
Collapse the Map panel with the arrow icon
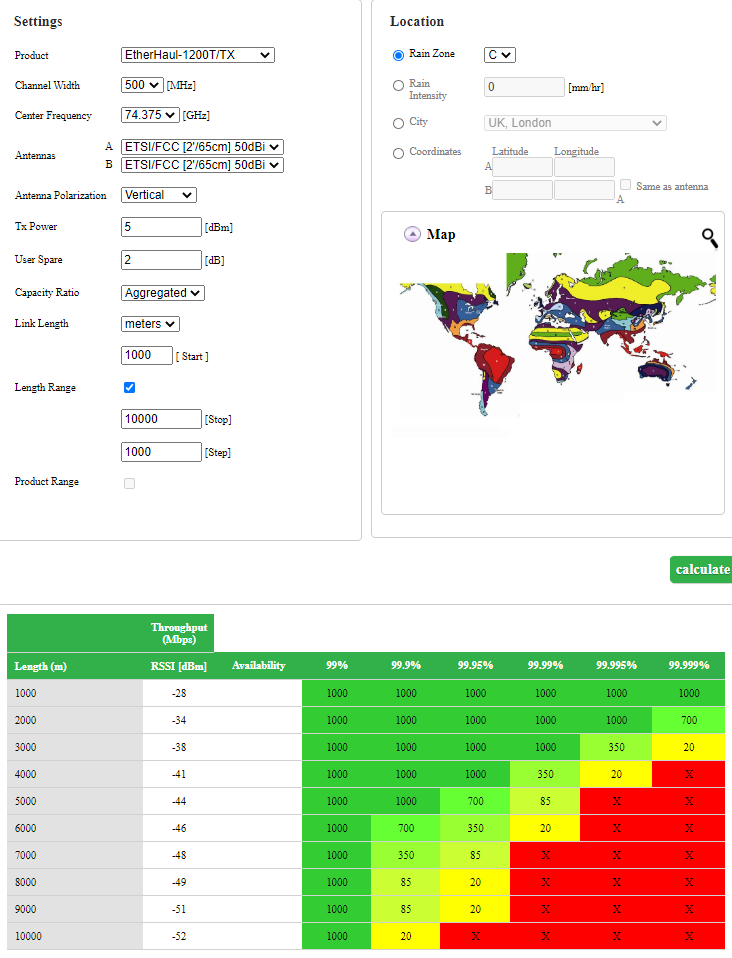[x=412, y=234]
